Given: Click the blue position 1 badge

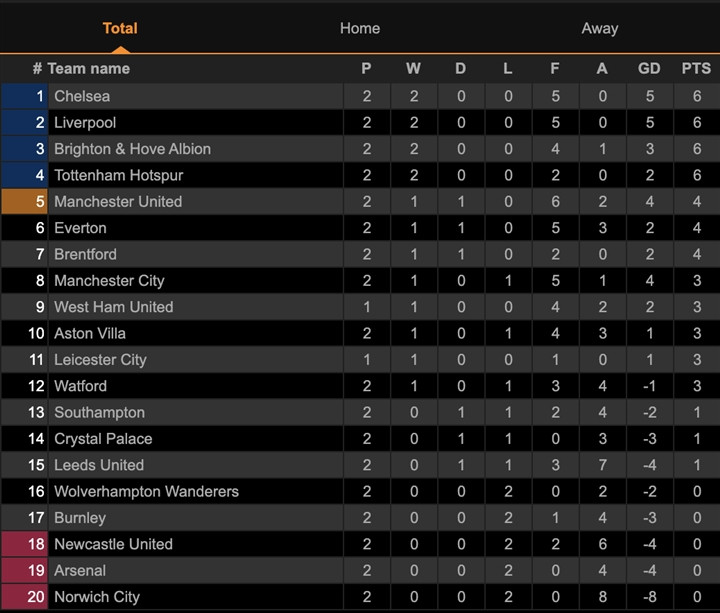Looking at the screenshot, I should (x=24, y=96).
